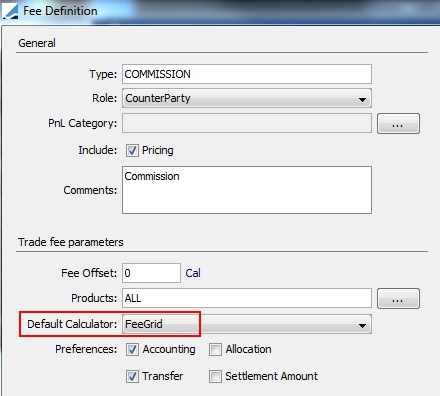440x396 pixels.
Task: Click inside the Comments text area
Action: click(x=247, y=190)
